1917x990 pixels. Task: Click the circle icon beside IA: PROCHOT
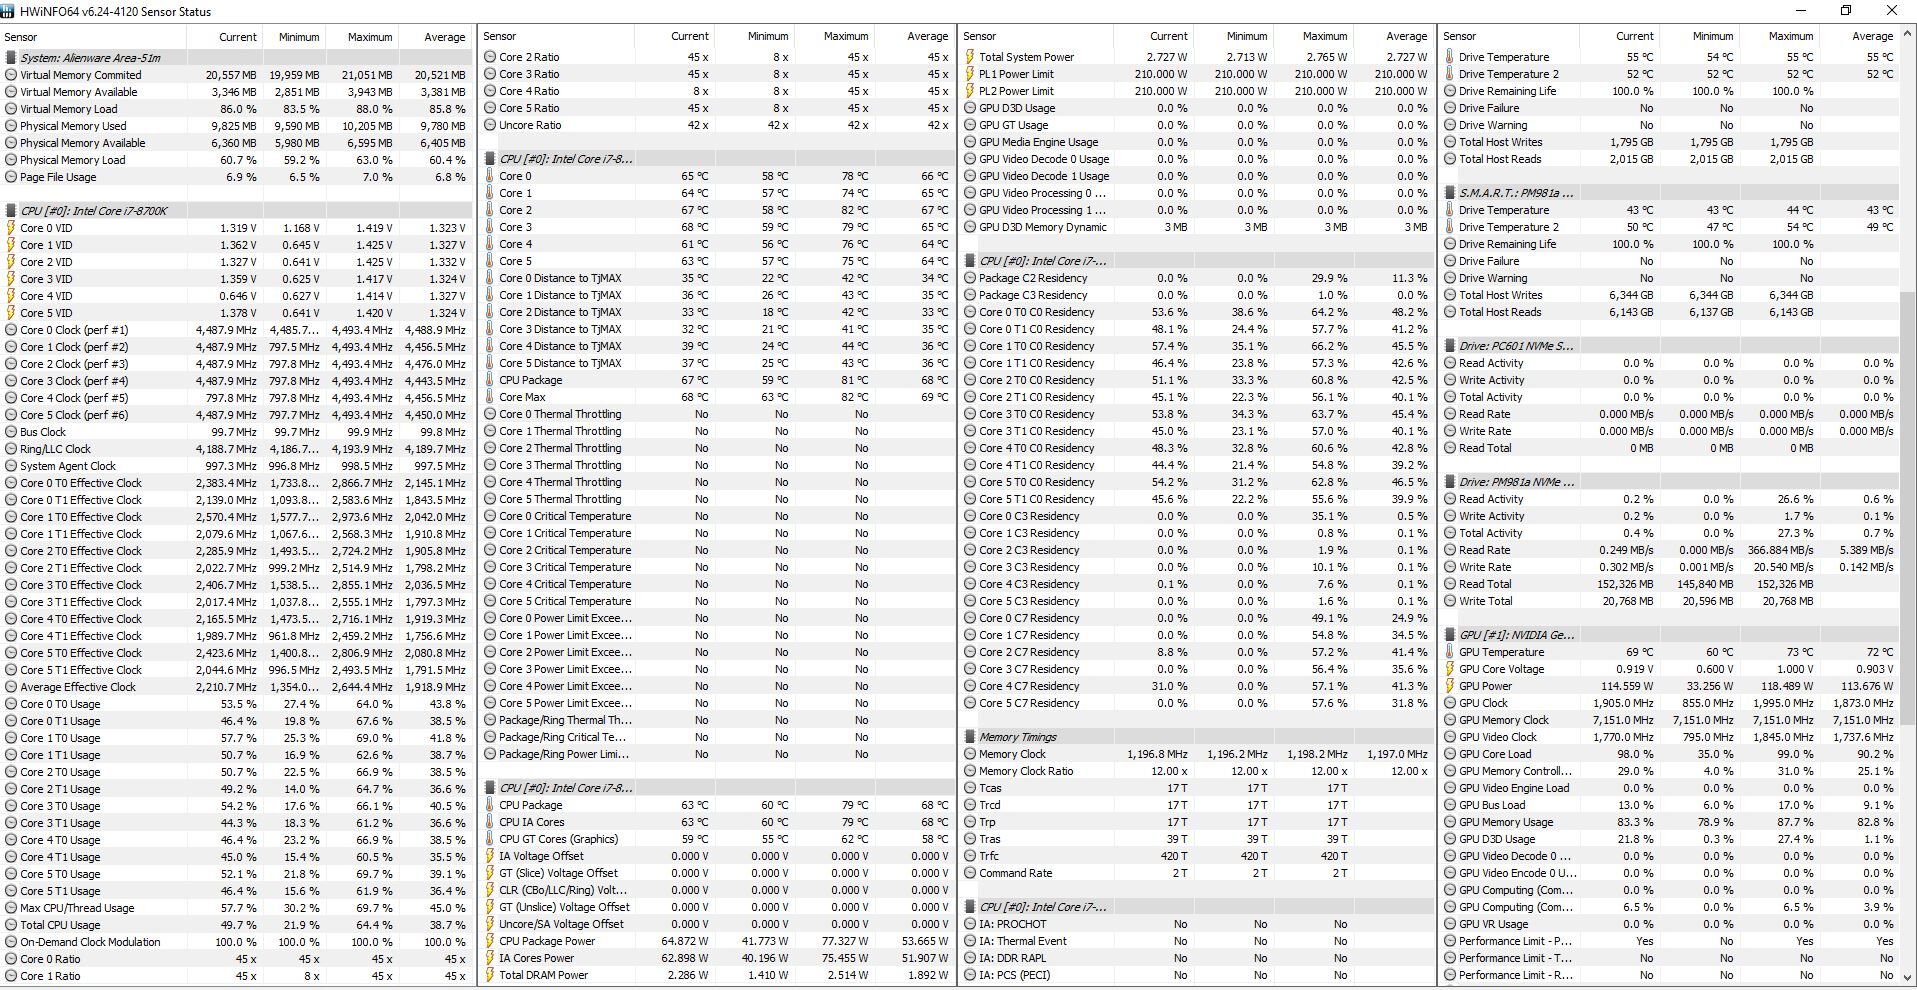[970, 924]
